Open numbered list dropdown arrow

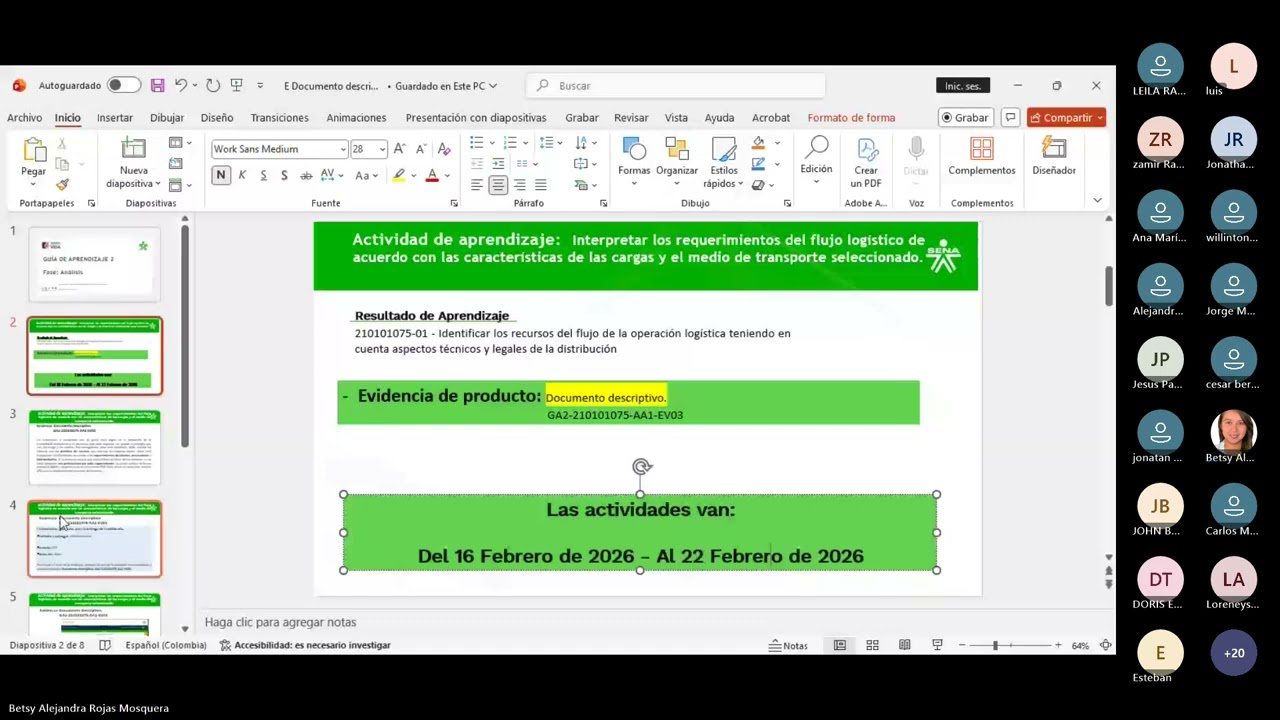[x=527, y=143]
